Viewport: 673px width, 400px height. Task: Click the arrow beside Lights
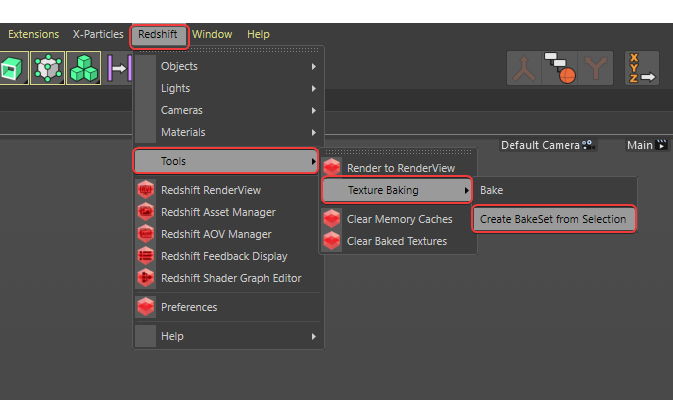(314, 88)
